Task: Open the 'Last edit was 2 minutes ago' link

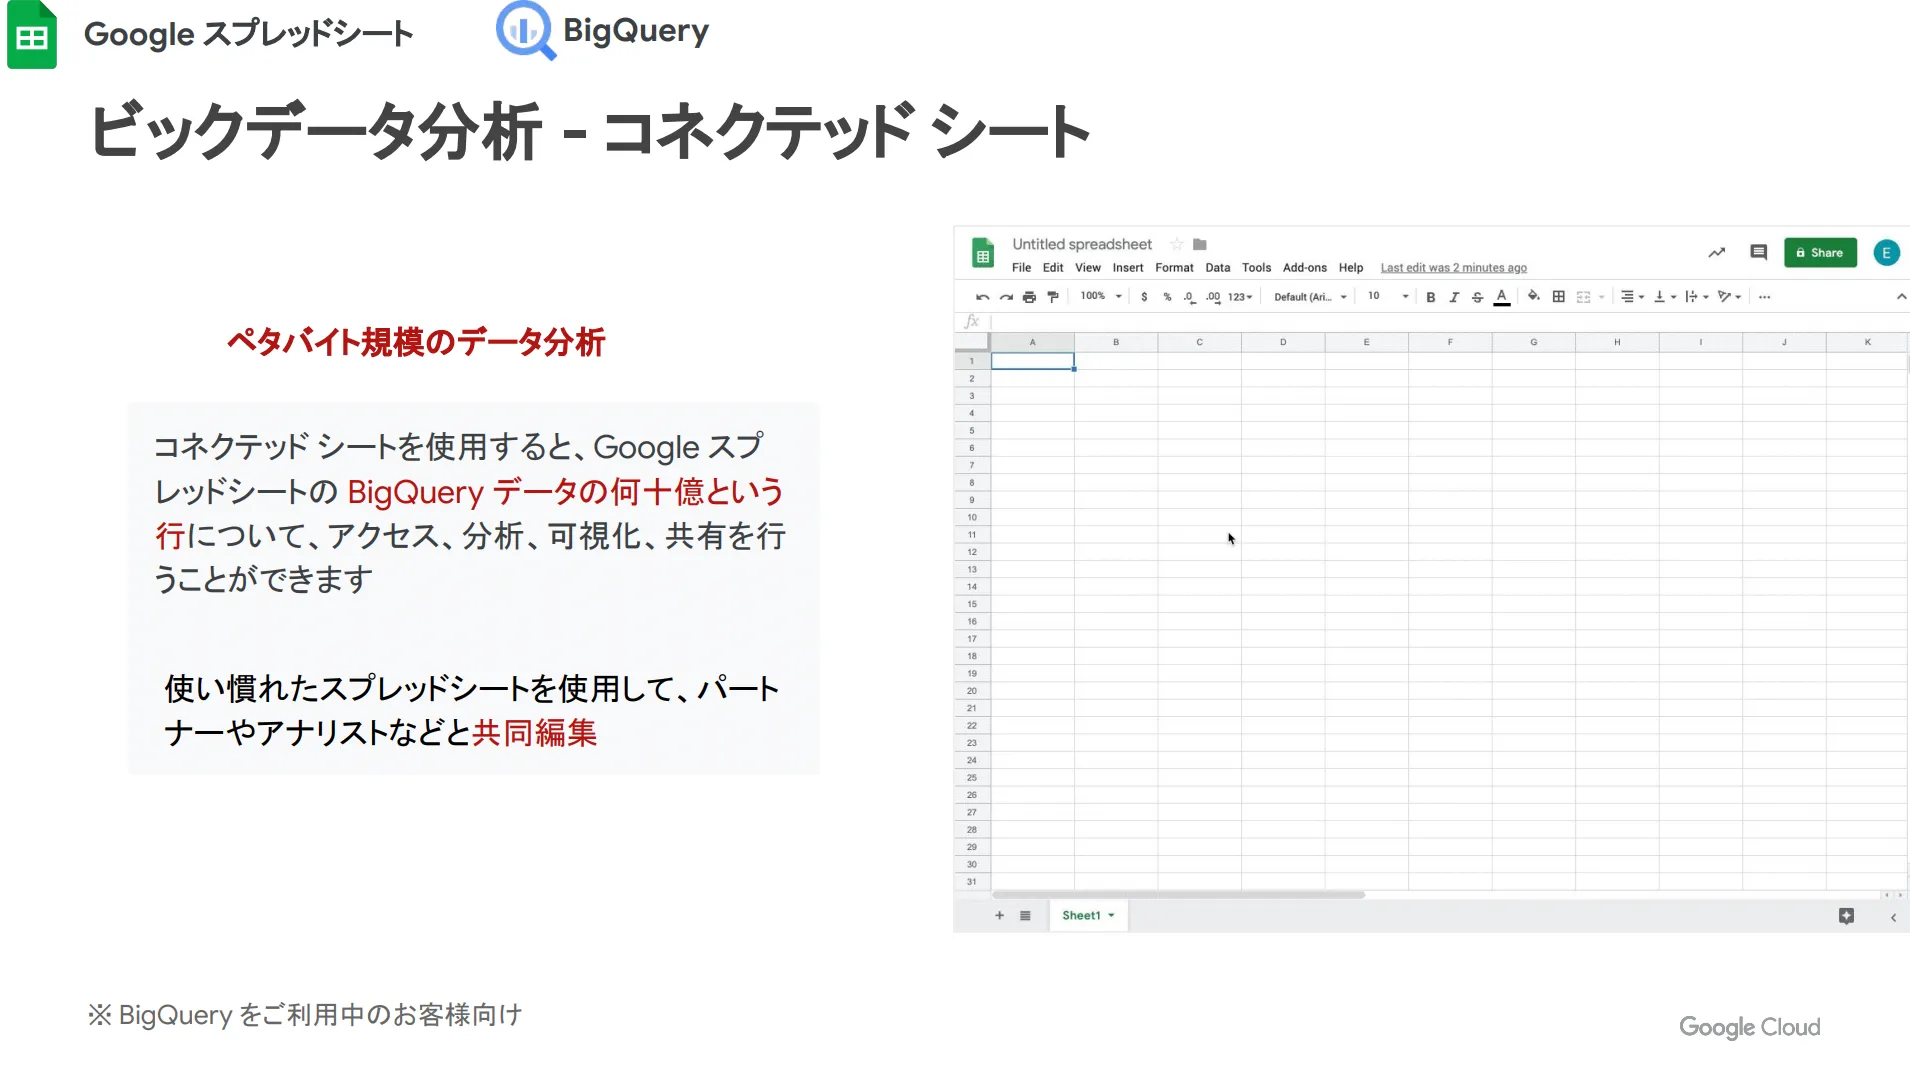Action: point(1454,268)
